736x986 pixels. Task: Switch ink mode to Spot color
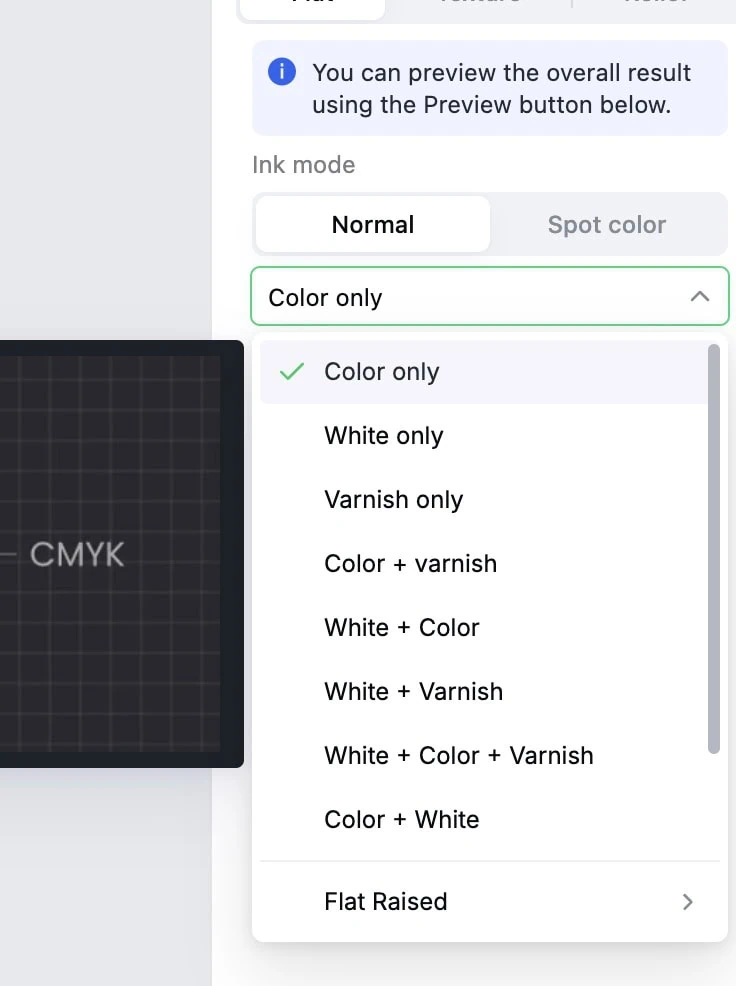coord(606,224)
